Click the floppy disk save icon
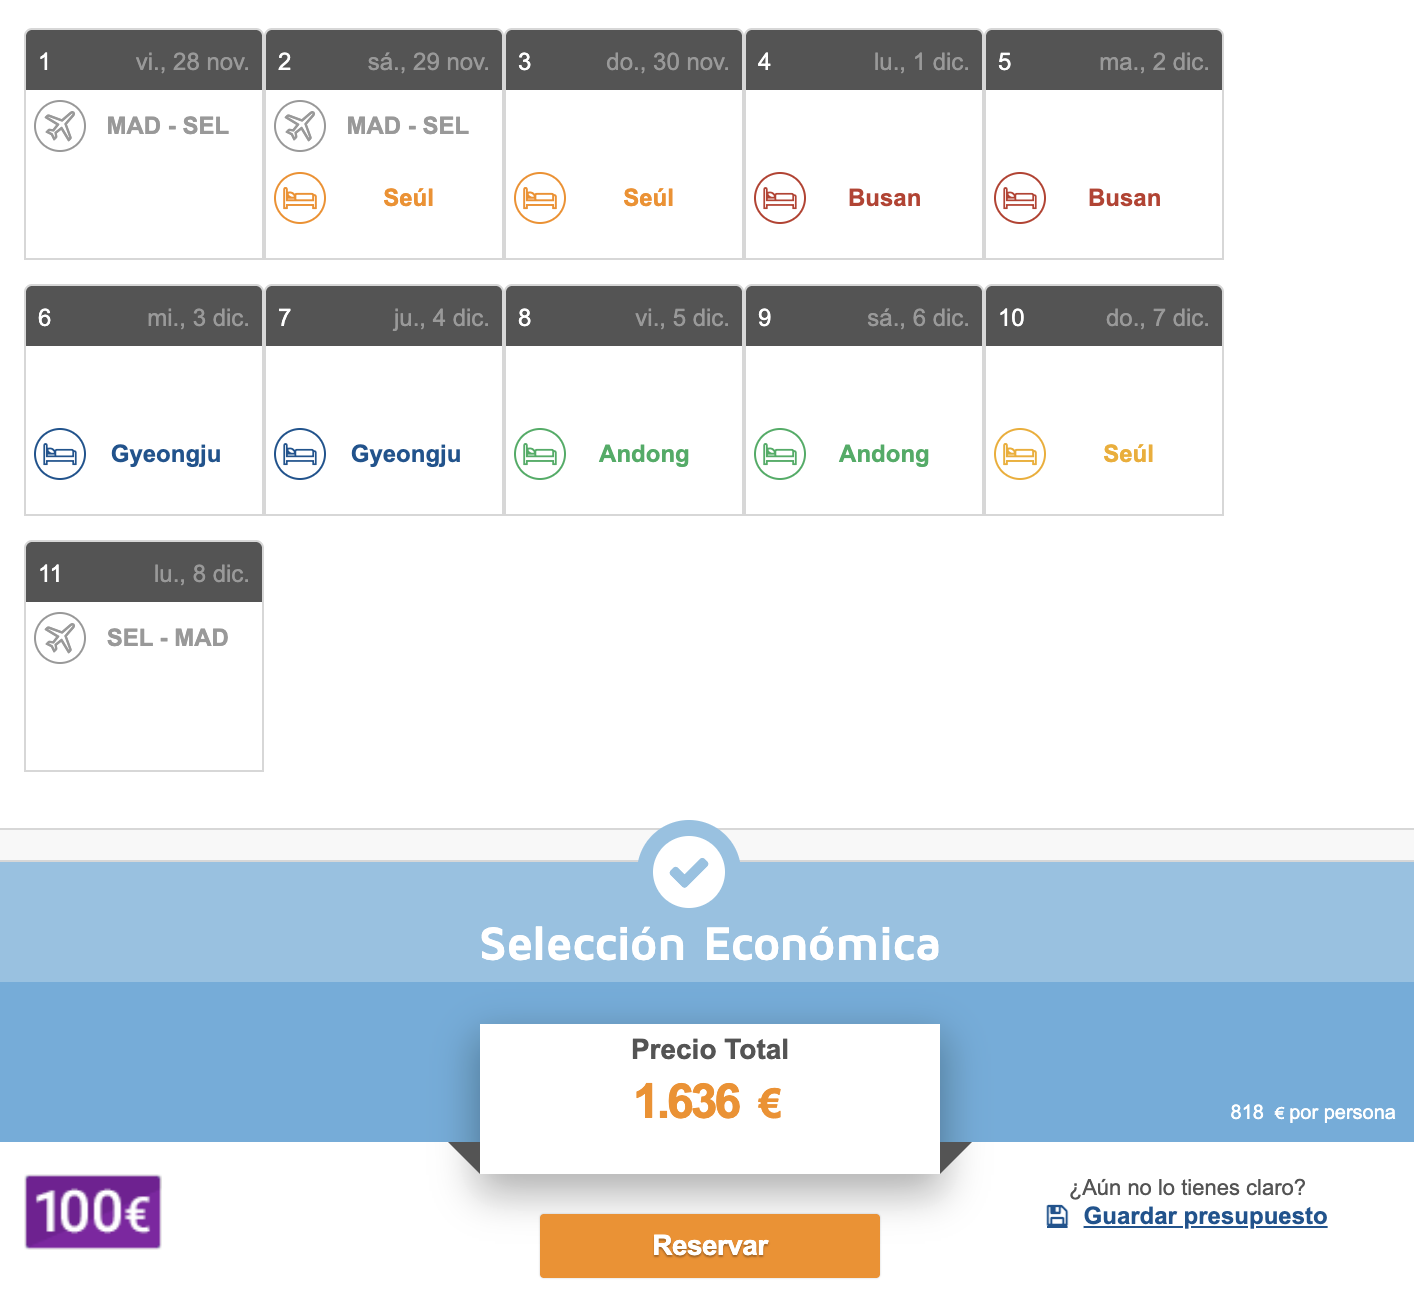Image resolution: width=1414 pixels, height=1316 pixels. 1057,1216
